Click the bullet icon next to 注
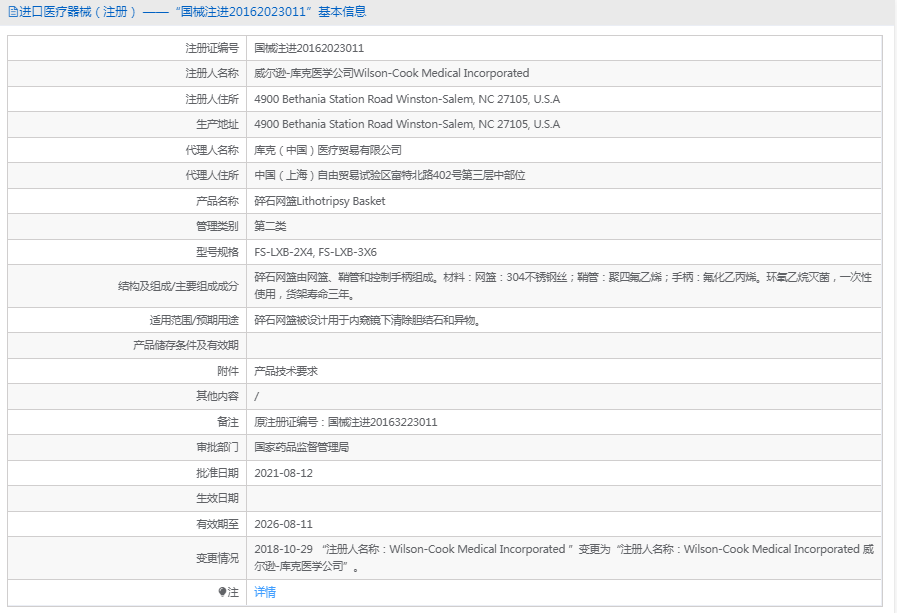Screen dimensions: 897x613 pos(223,592)
